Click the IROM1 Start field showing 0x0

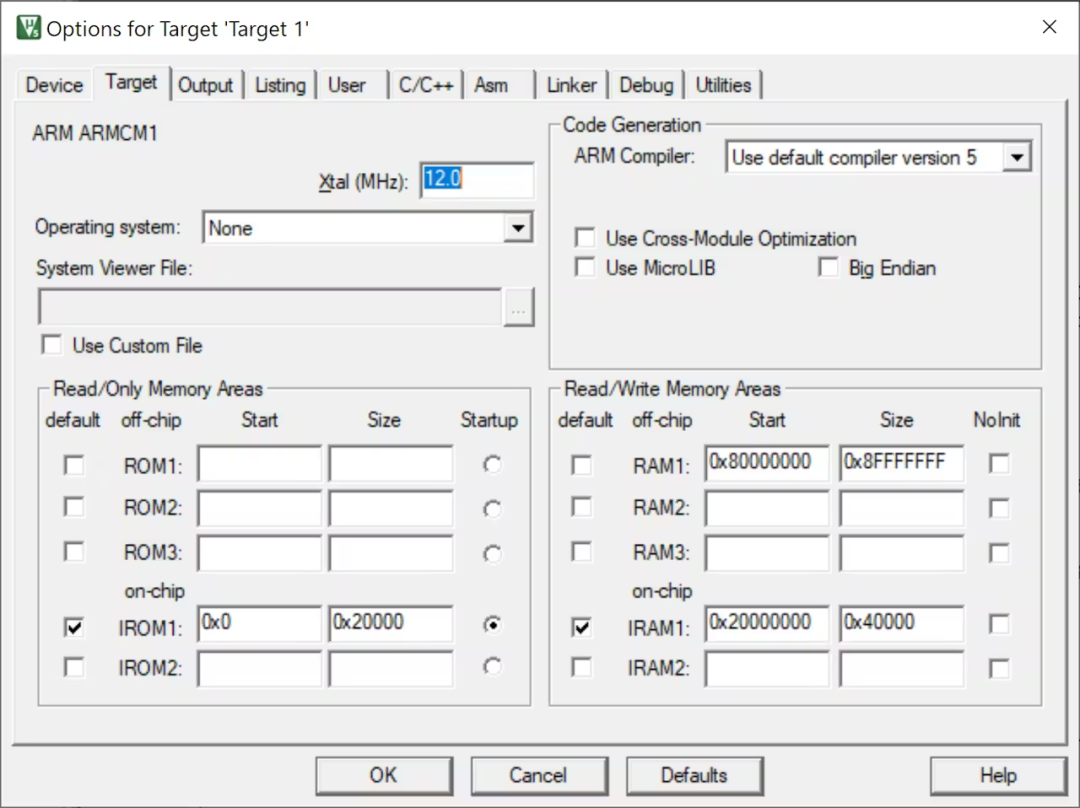tap(260, 624)
